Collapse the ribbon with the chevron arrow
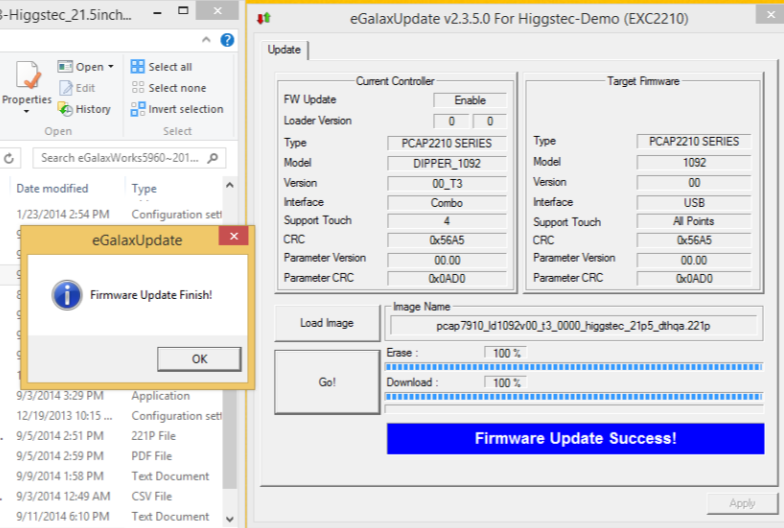Image resolution: width=784 pixels, height=528 pixels. coord(206,40)
